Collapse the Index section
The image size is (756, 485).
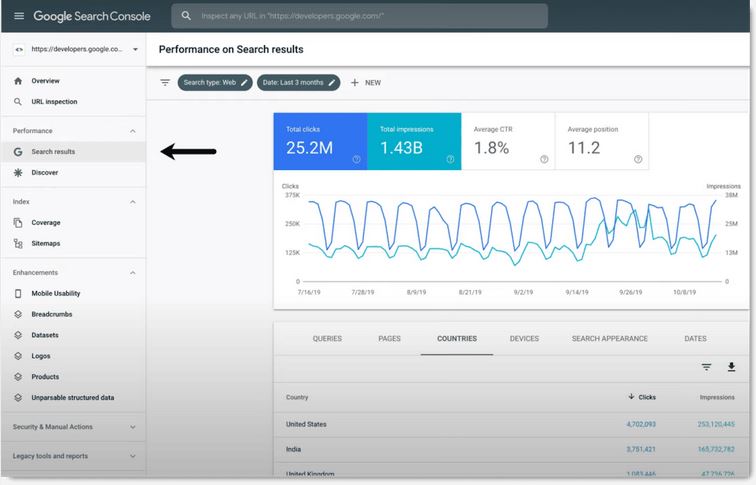133,202
